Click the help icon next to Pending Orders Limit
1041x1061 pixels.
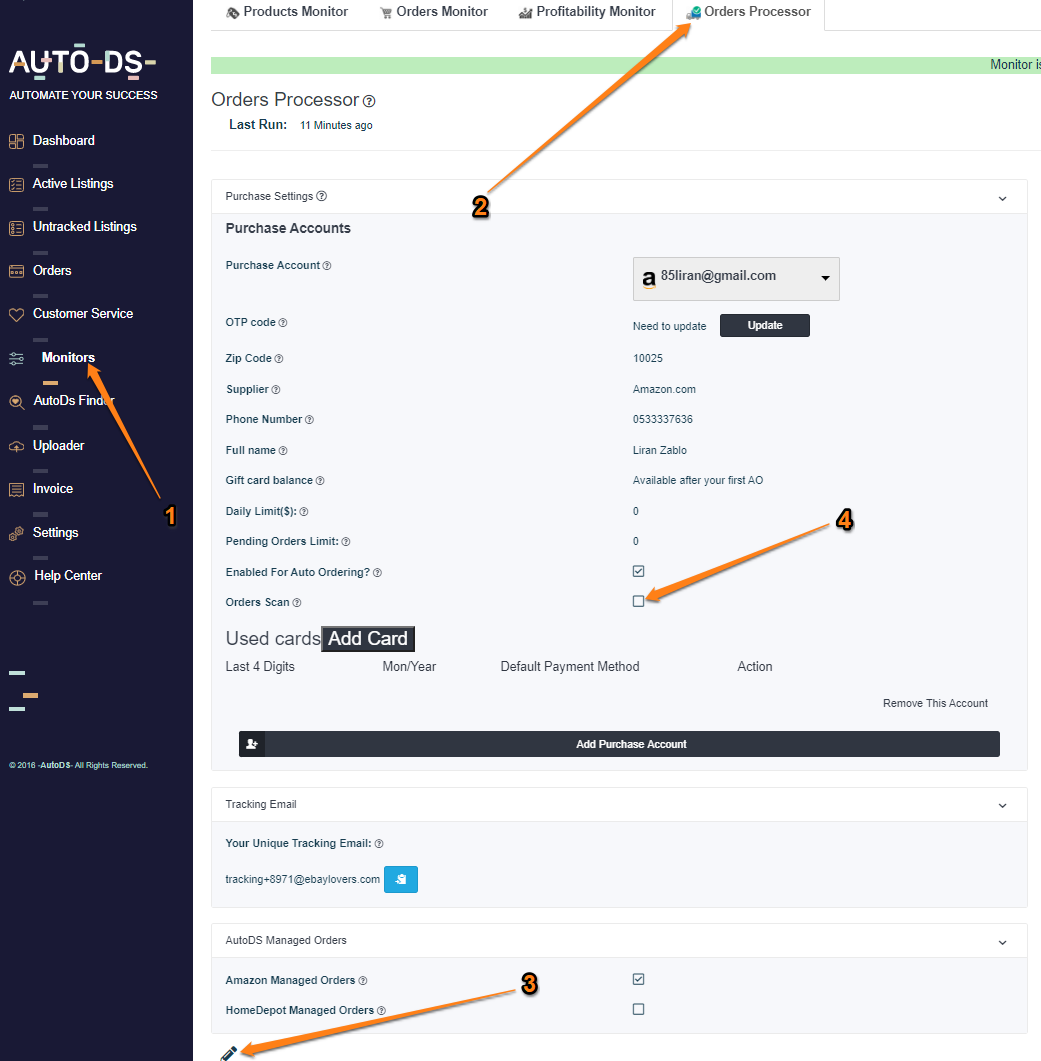[x=346, y=541]
